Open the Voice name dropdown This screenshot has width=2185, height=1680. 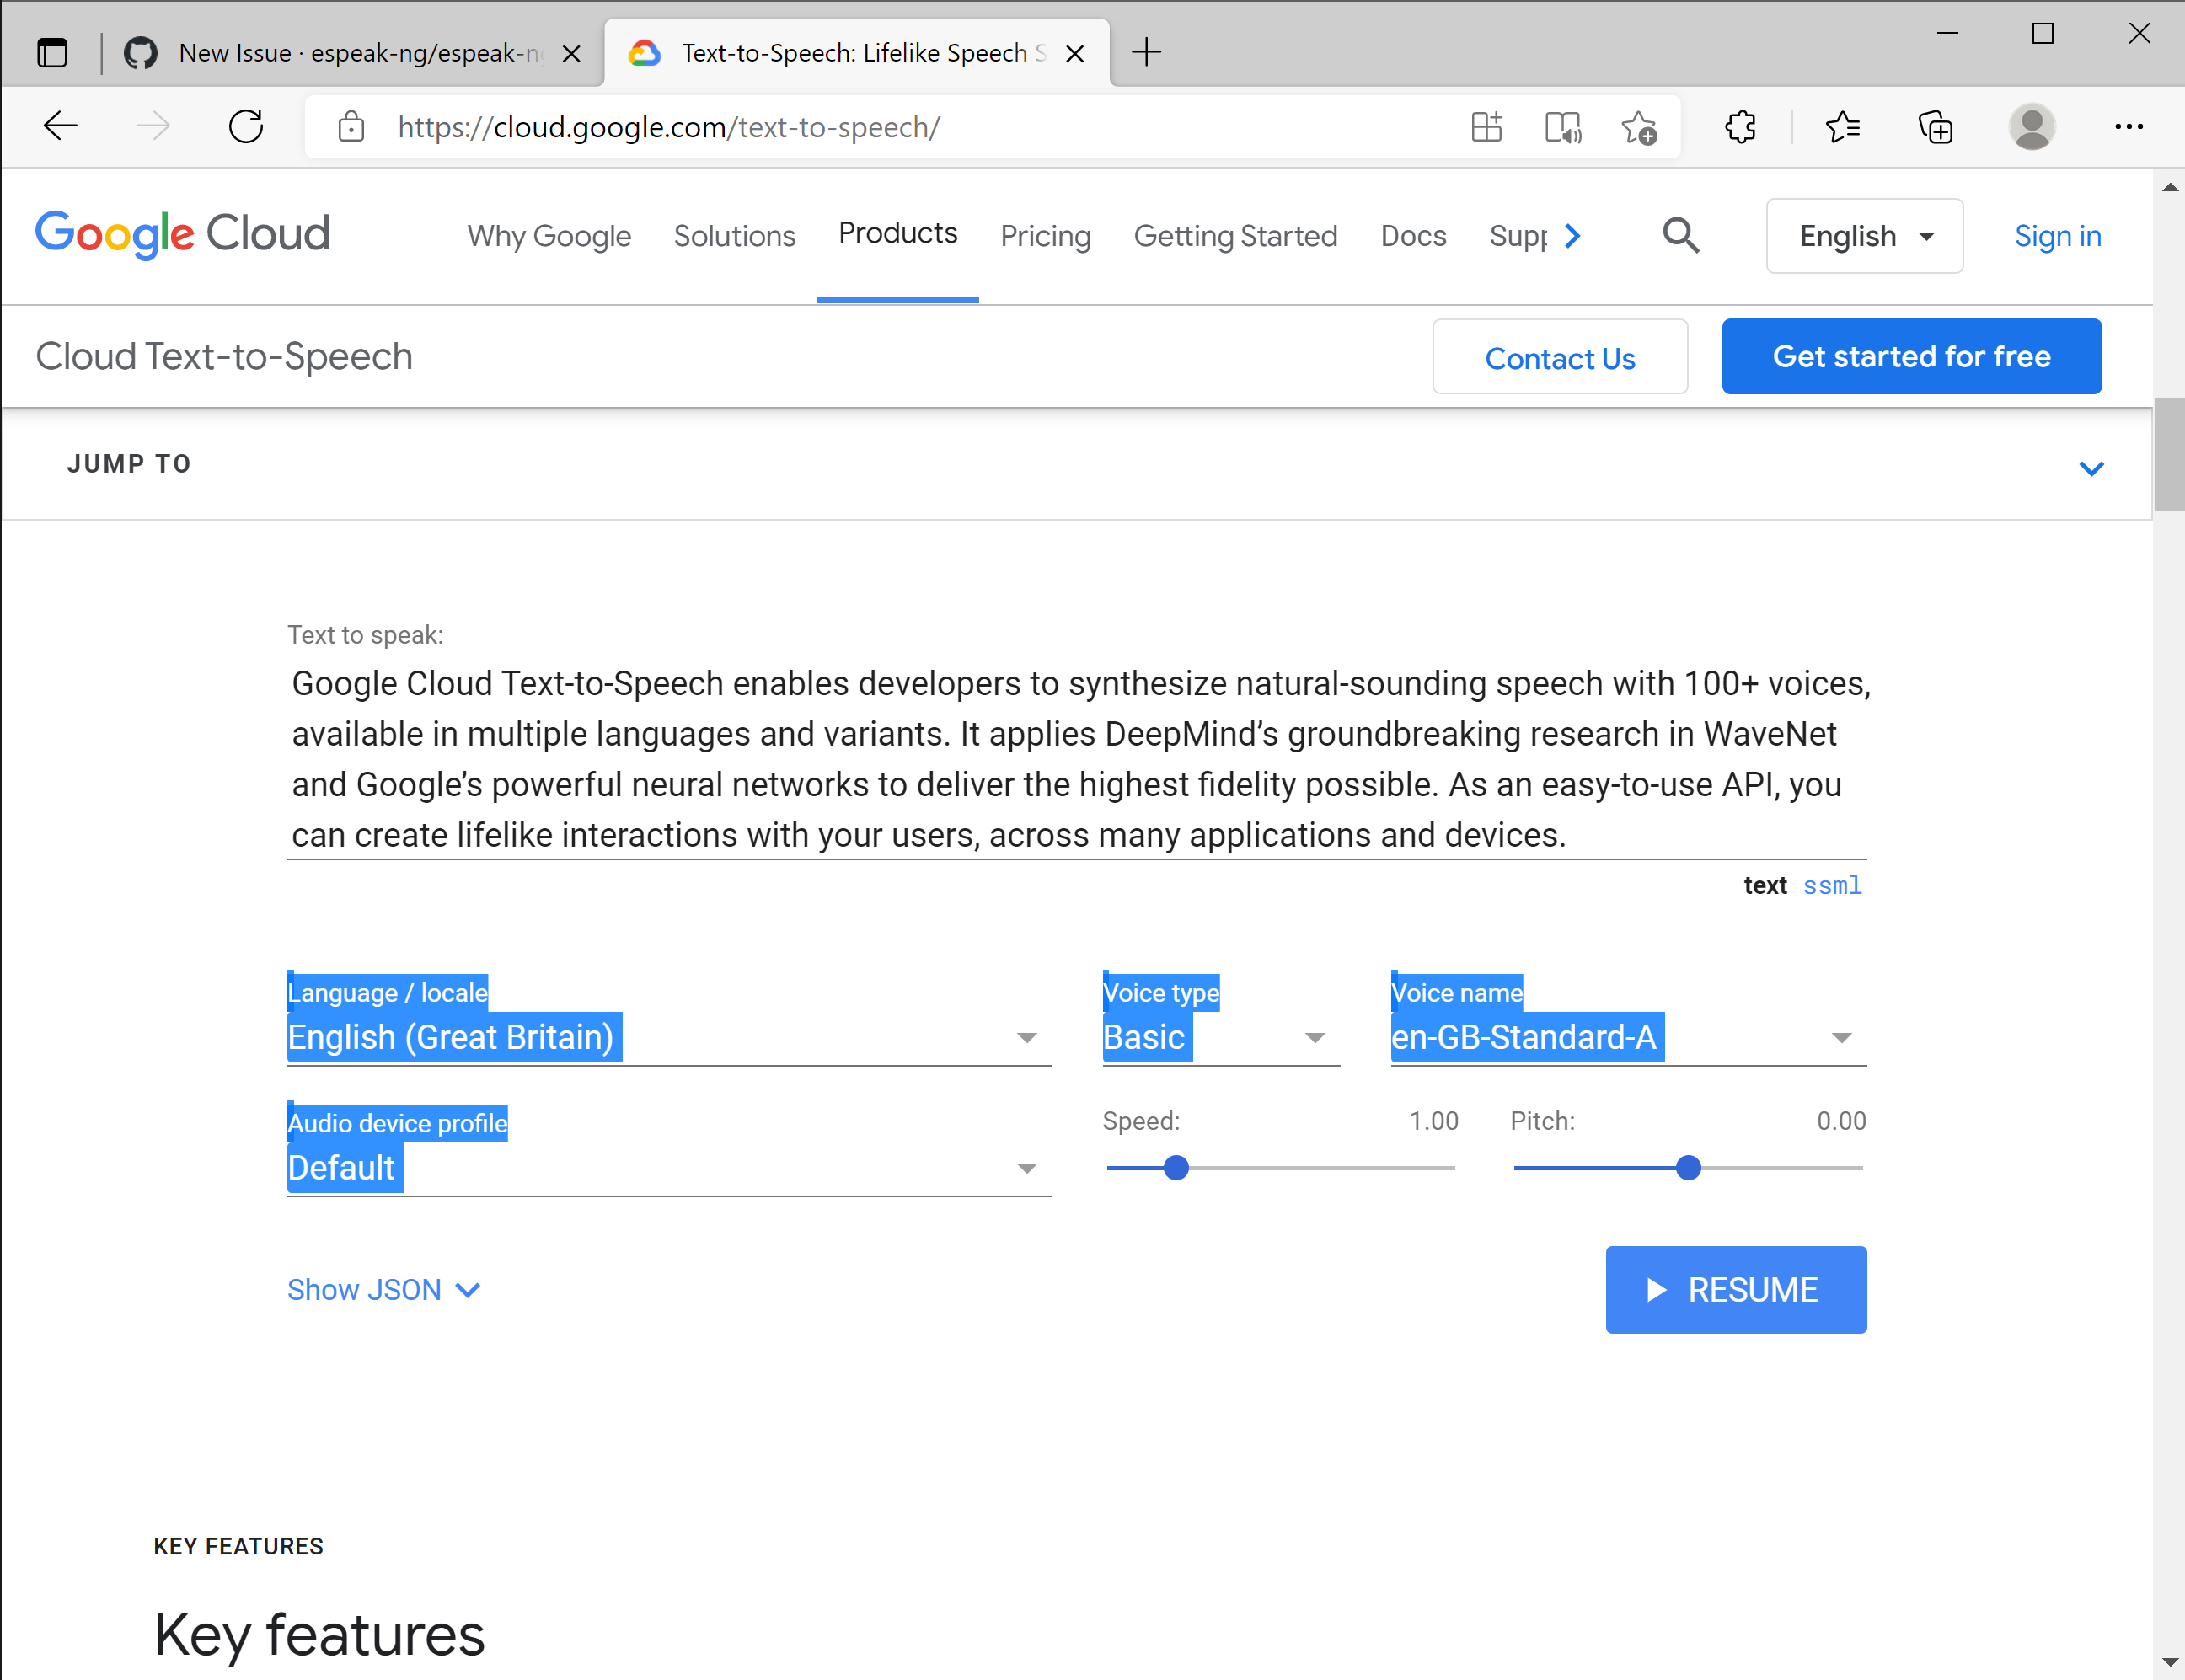click(x=1628, y=1038)
